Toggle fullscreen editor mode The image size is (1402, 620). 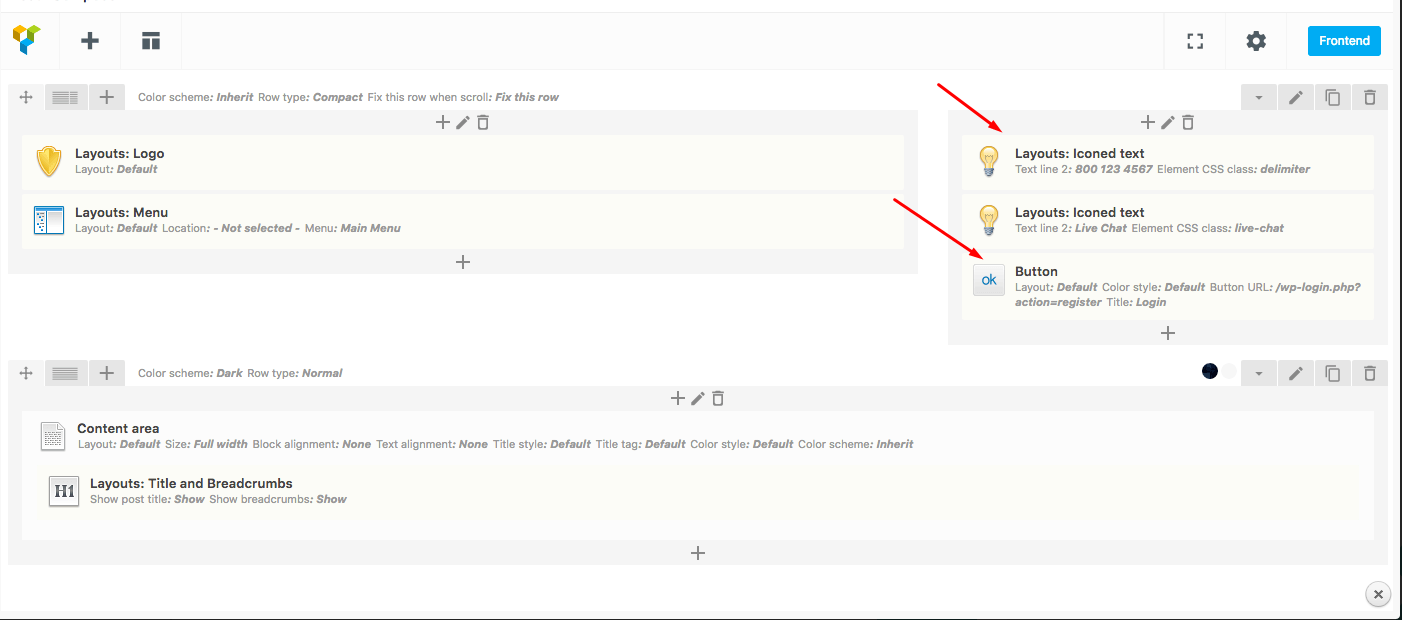tap(1194, 41)
